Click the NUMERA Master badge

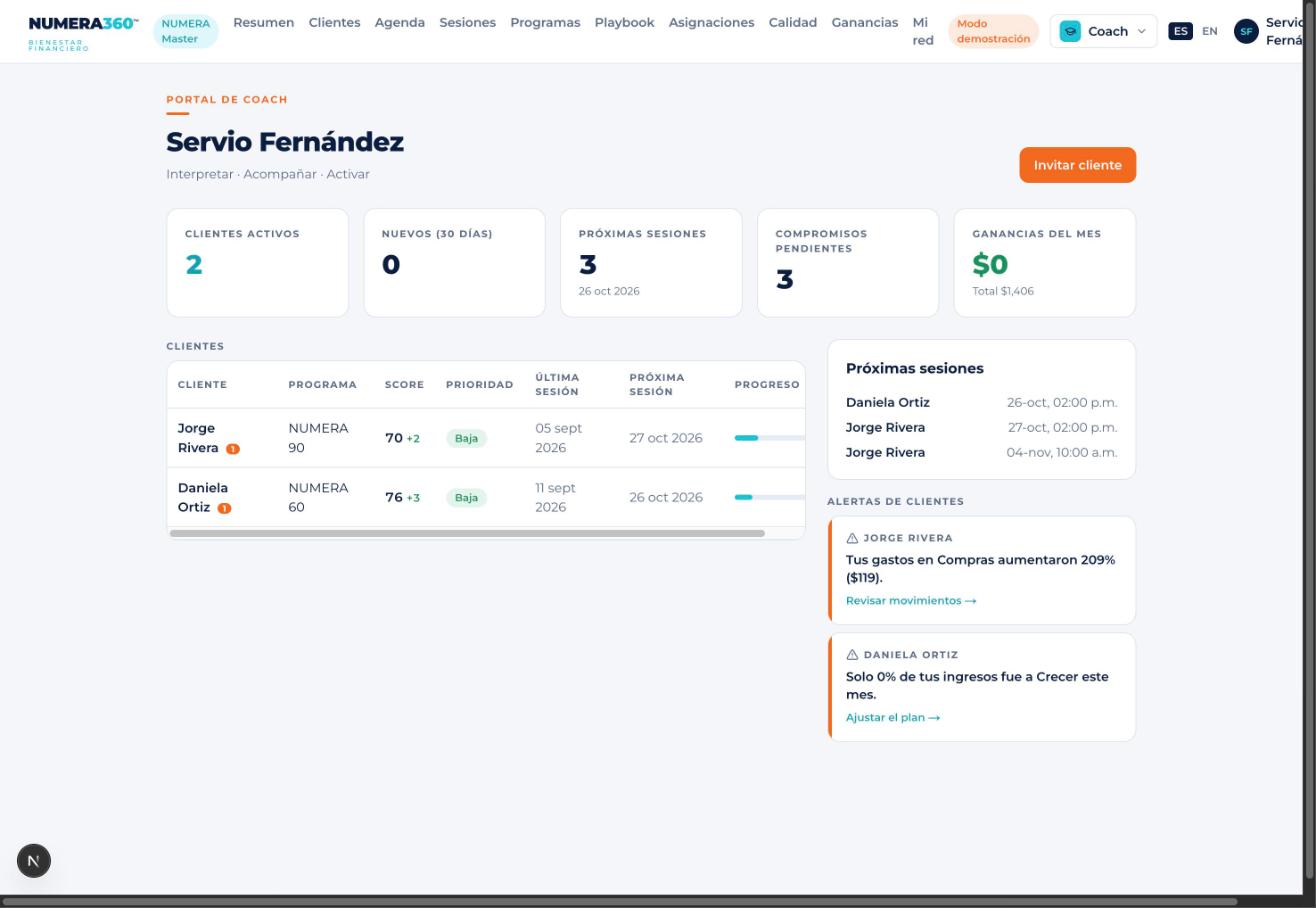pyautogui.click(x=185, y=31)
